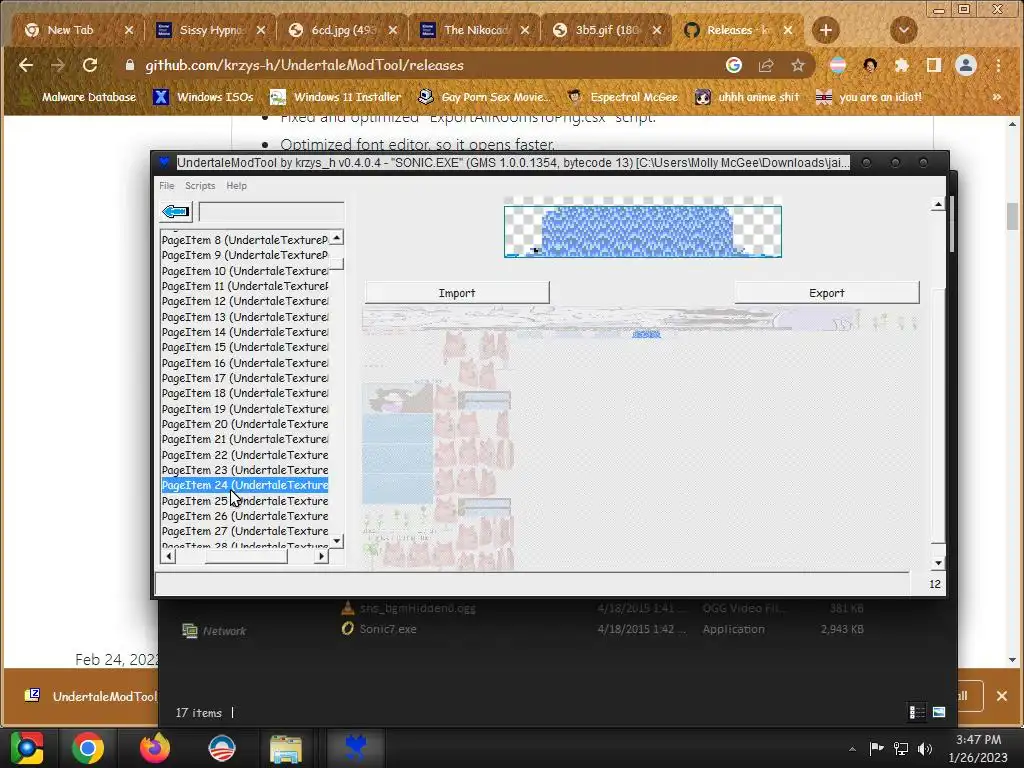Open the File menu in UndertaleModTool
Screen dimensions: 1024x768
tap(167, 185)
